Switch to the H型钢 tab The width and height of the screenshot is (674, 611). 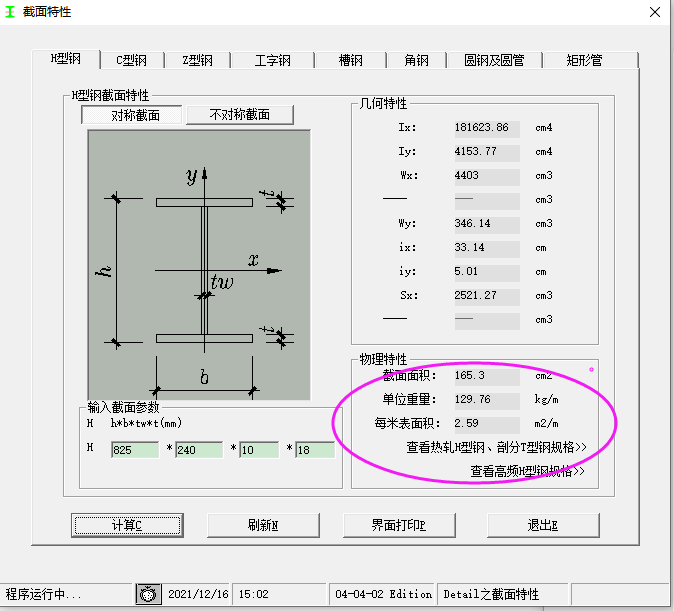66,59
